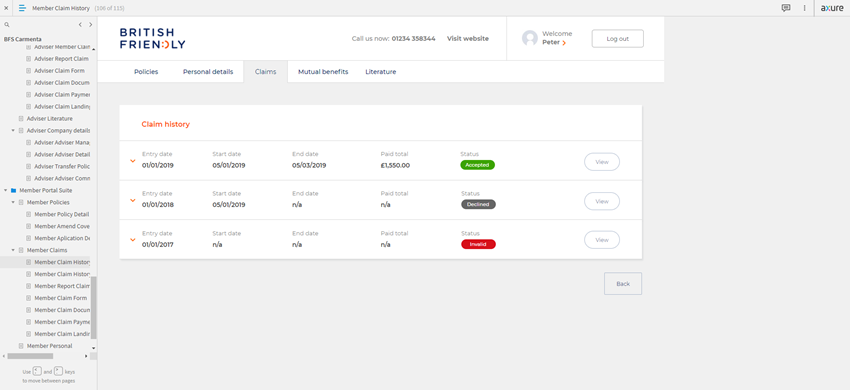This screenshot has width=850, height=390.
Task: Open the Mutual benefits tab
Action: 323,72
